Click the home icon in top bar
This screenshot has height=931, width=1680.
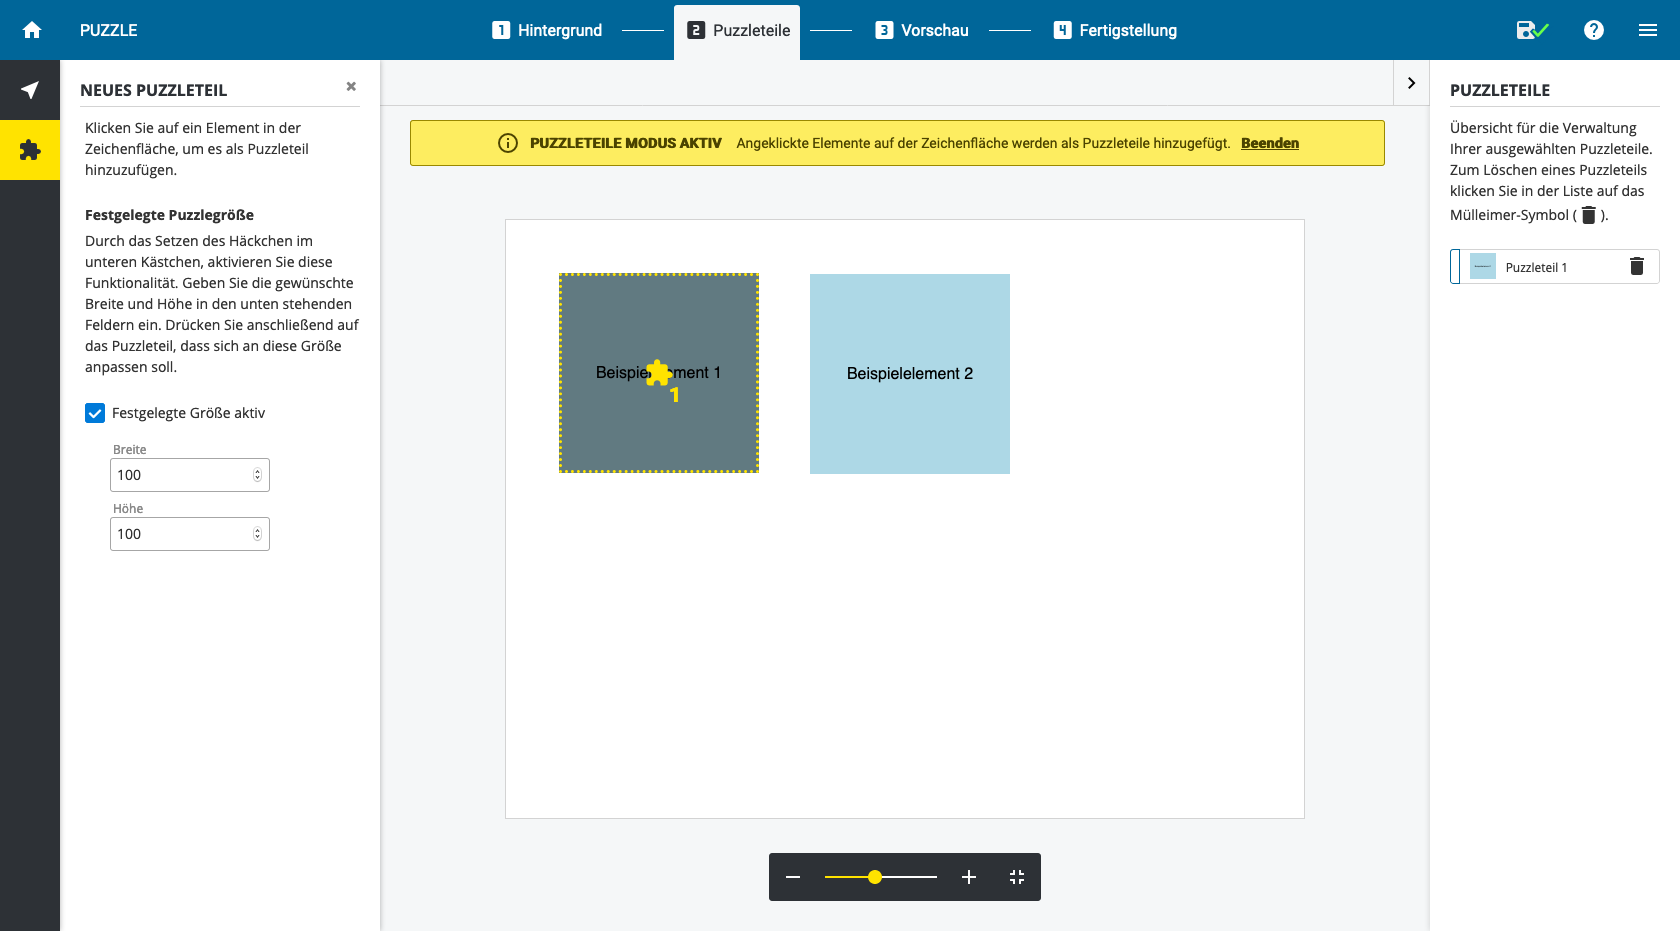pos(32,30)
